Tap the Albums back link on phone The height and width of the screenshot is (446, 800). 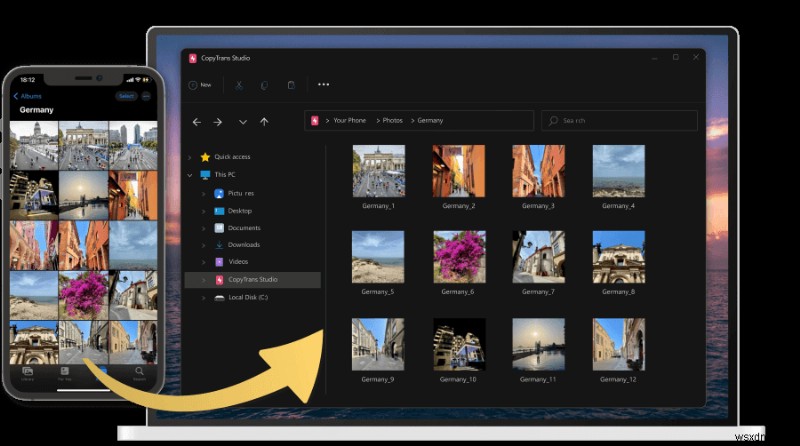click(x=28, y=96)
